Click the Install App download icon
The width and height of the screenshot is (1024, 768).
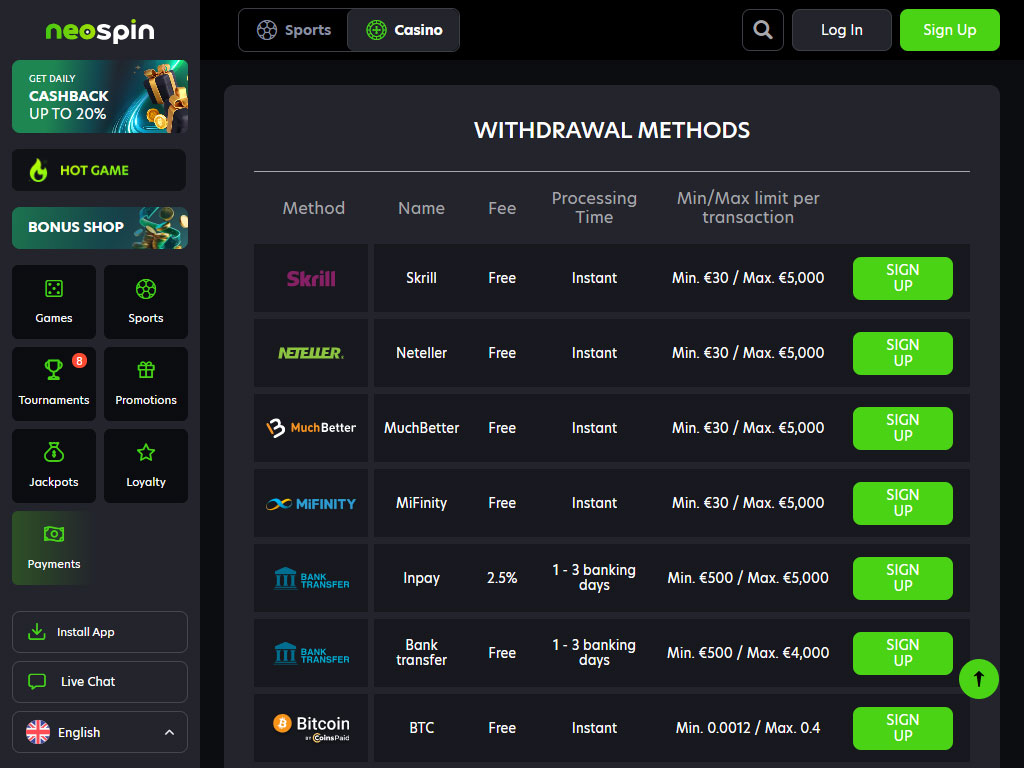[x=37, y=632]
